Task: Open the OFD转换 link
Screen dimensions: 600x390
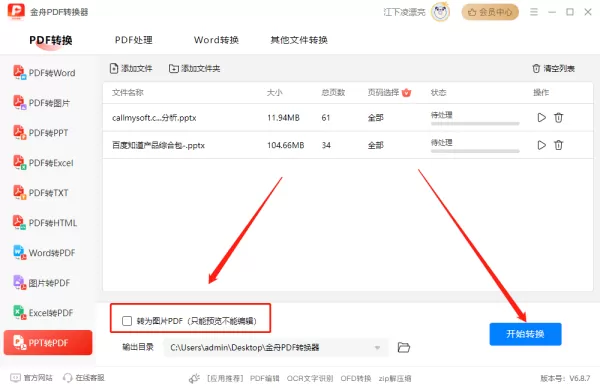Action: 356,379
